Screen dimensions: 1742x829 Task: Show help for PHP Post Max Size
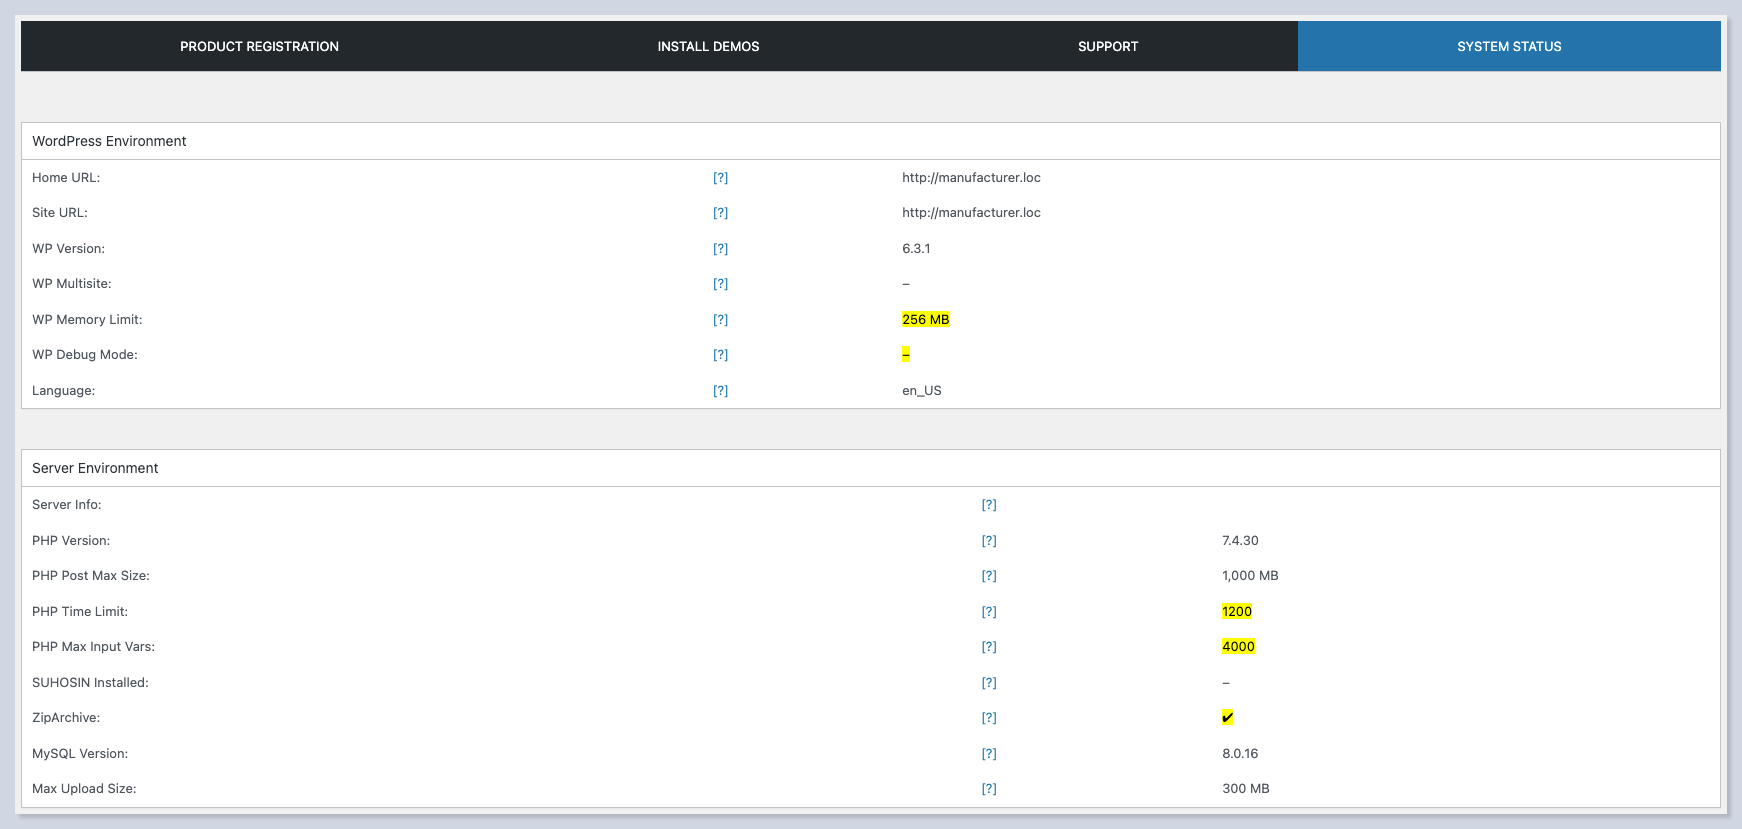coord(989,576)
